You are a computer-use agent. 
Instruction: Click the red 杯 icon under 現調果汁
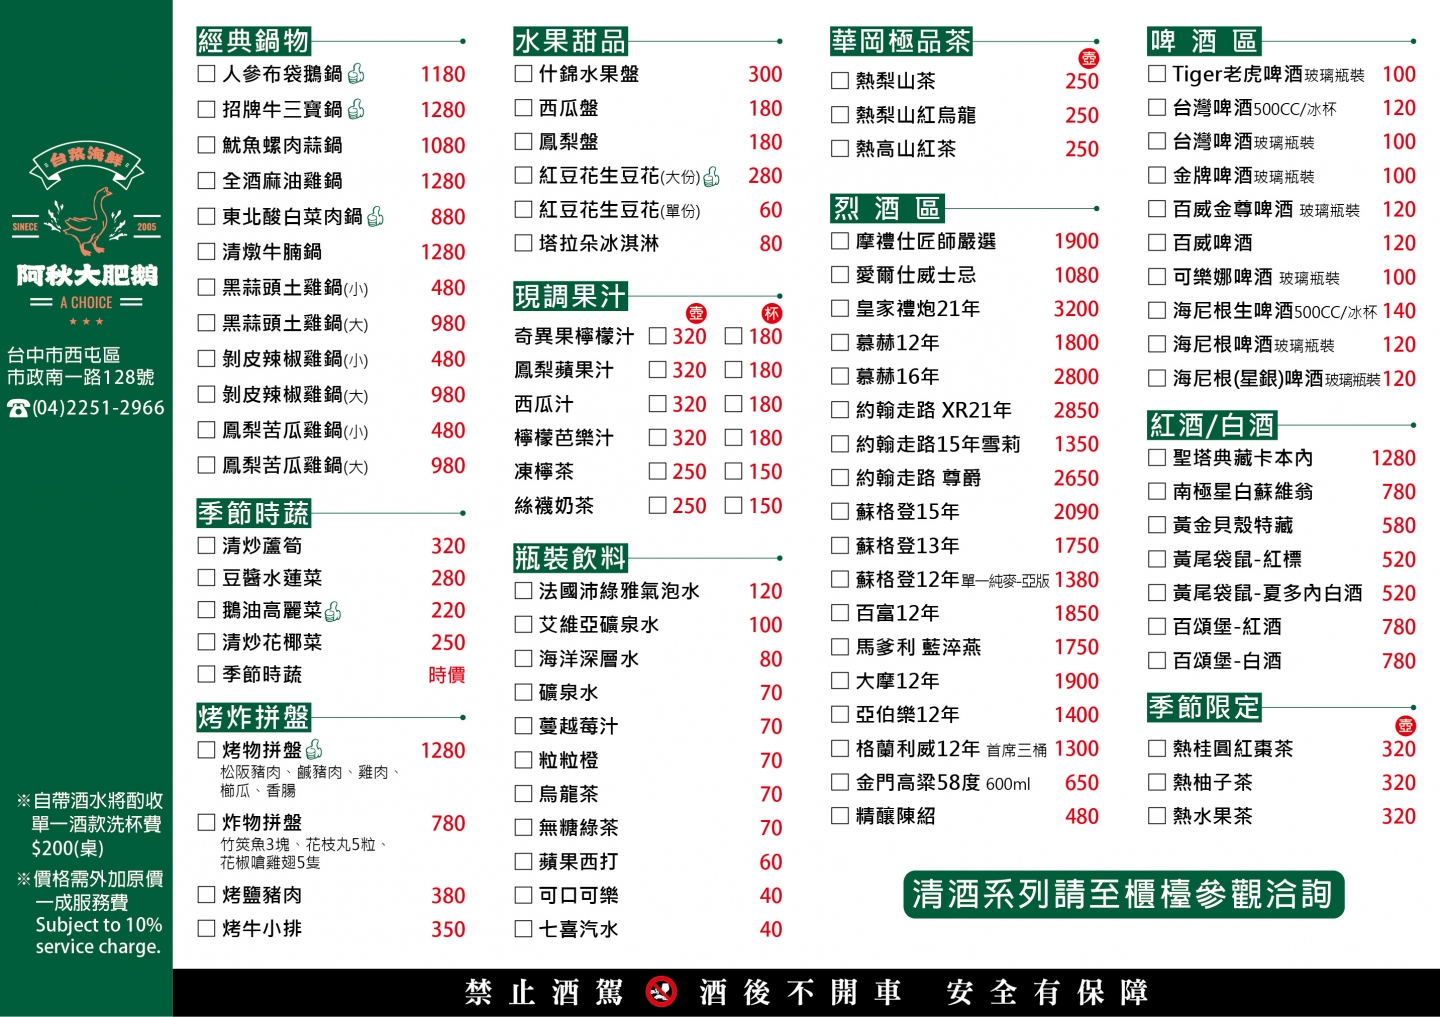click(x=772, y=314)
